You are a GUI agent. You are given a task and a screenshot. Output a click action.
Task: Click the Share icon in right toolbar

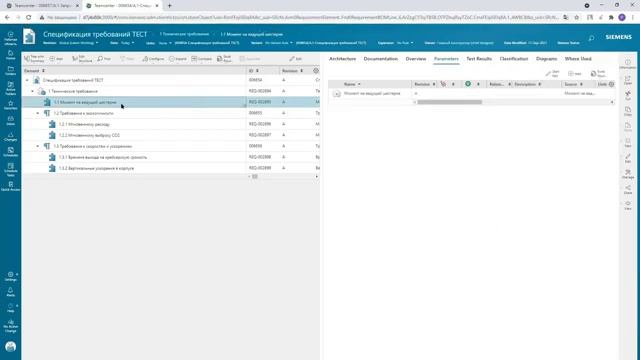(x=628, y=189)
